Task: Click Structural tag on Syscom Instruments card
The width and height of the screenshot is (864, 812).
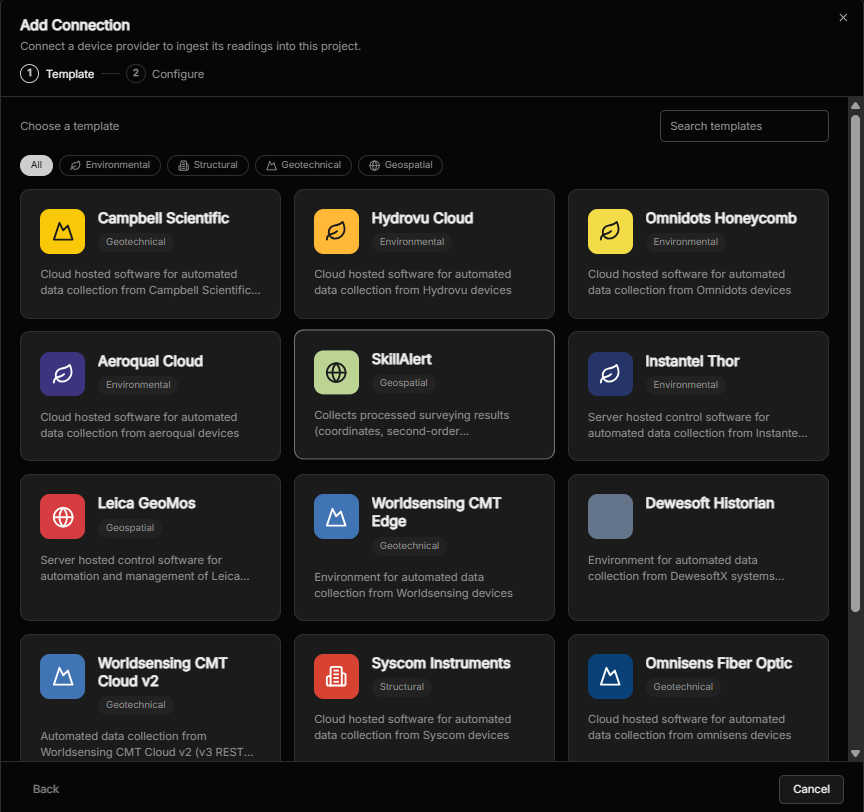Action: [x=402, y=686]
